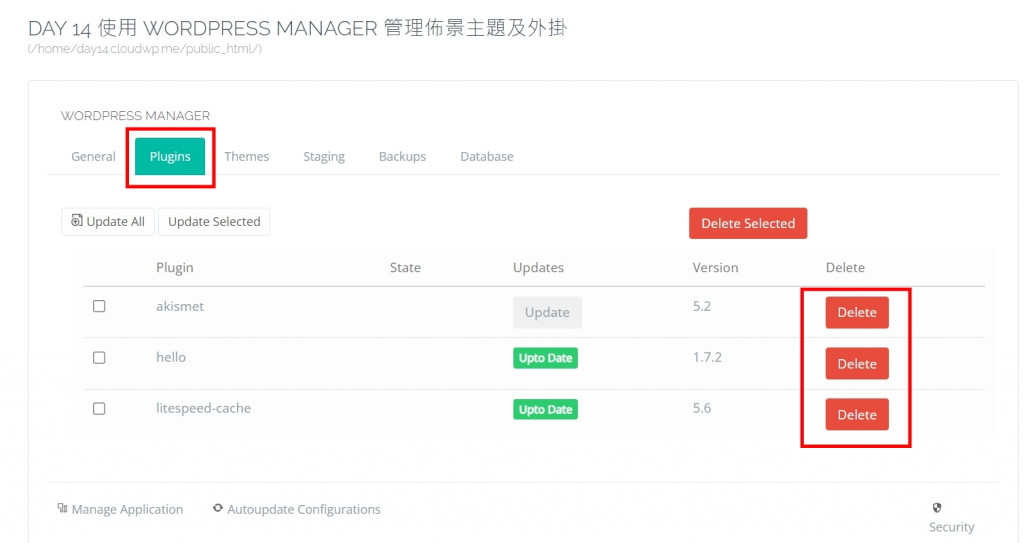
Task: Select the Plugins tab
Action: [x=170, y=156]
